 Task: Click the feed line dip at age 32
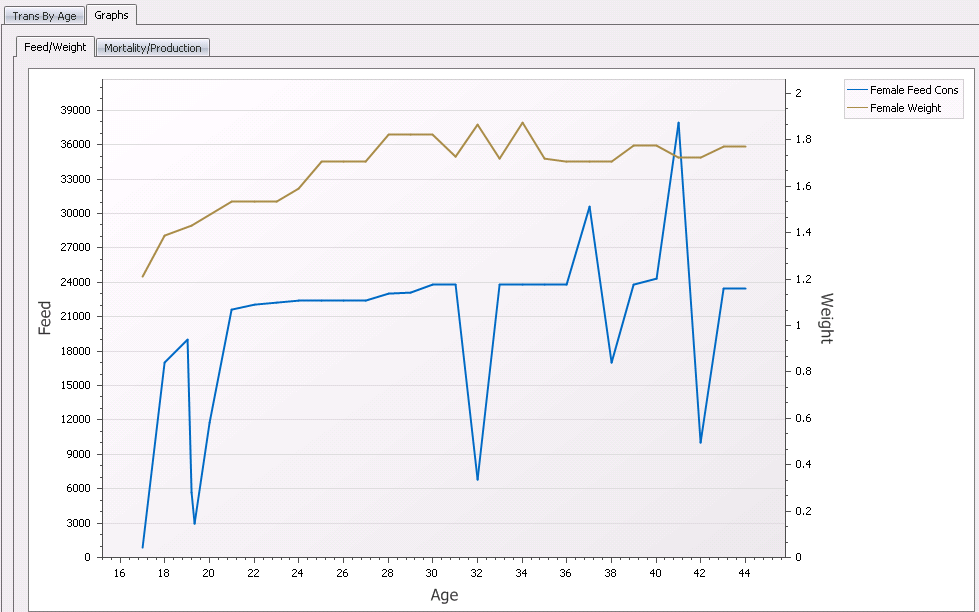(477, 479)
